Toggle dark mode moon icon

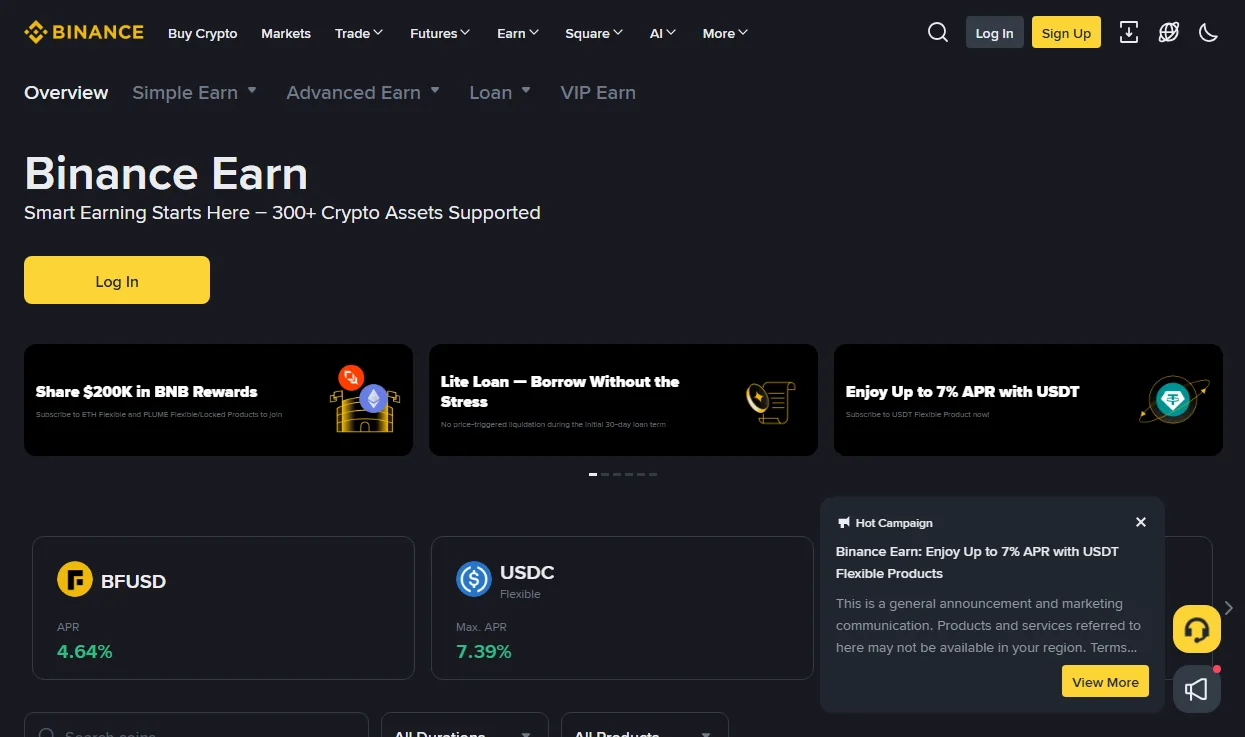click(1209, 32)
